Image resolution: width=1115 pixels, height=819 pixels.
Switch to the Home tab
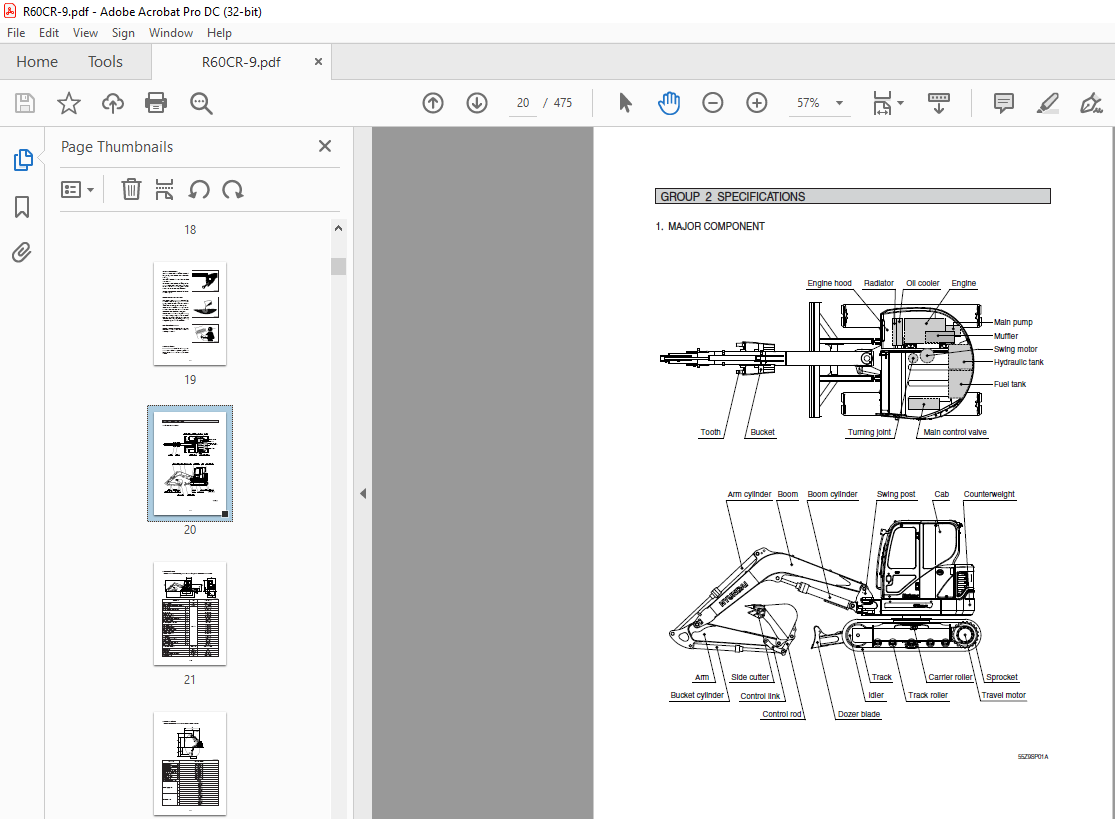click(37, 62)
